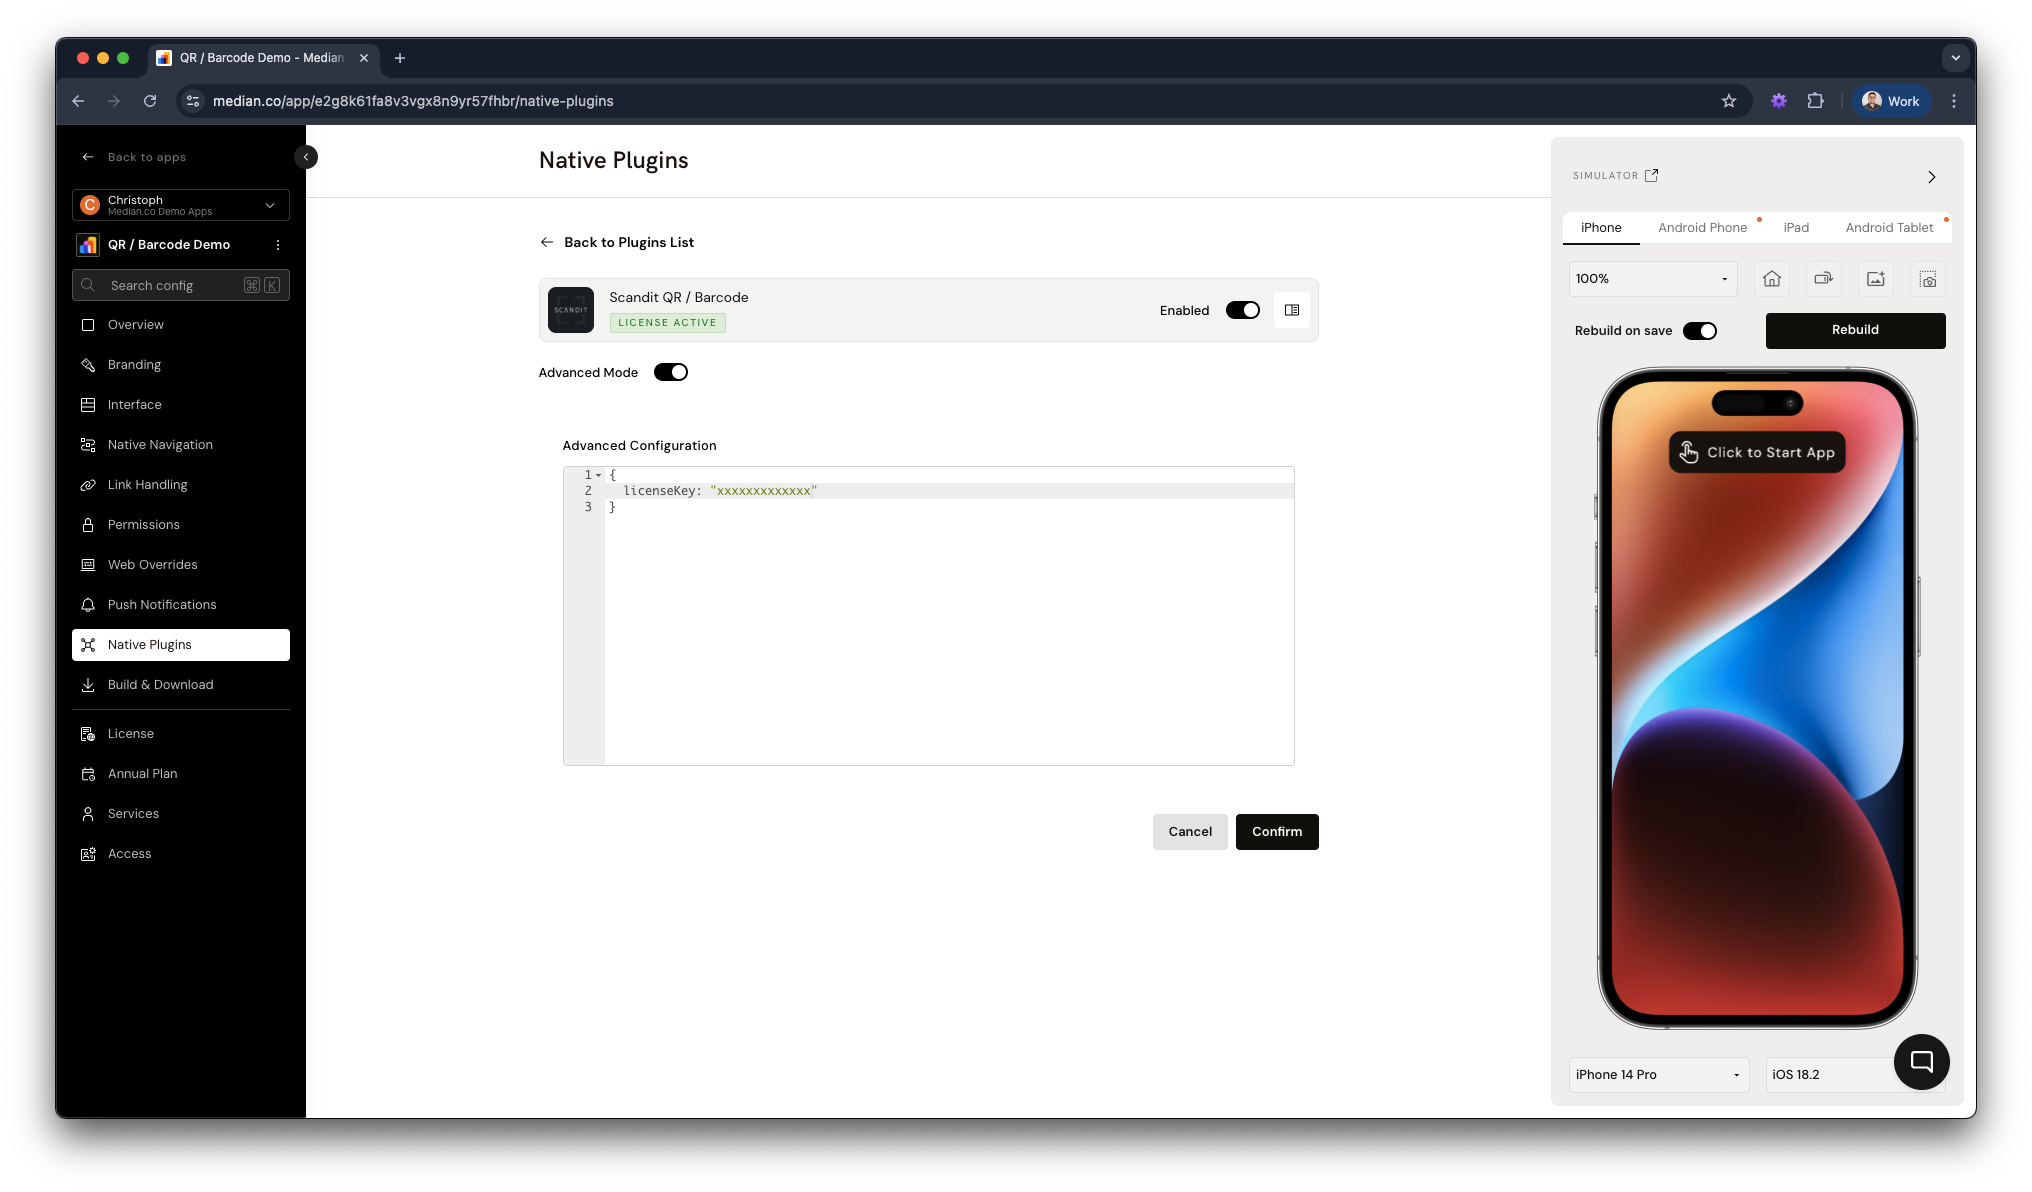
Task: Expand the Christoph account switcher
Action: 181,205
